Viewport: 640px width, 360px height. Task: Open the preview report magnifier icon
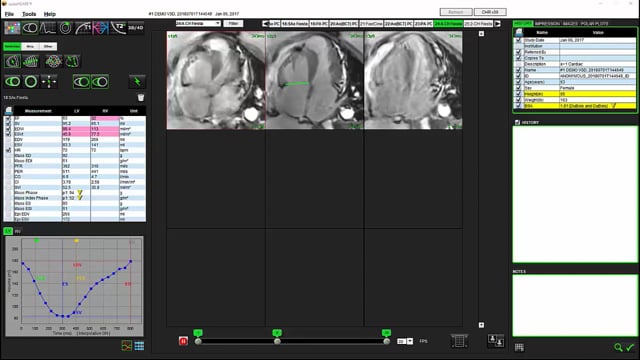click(x=618, y=347)
